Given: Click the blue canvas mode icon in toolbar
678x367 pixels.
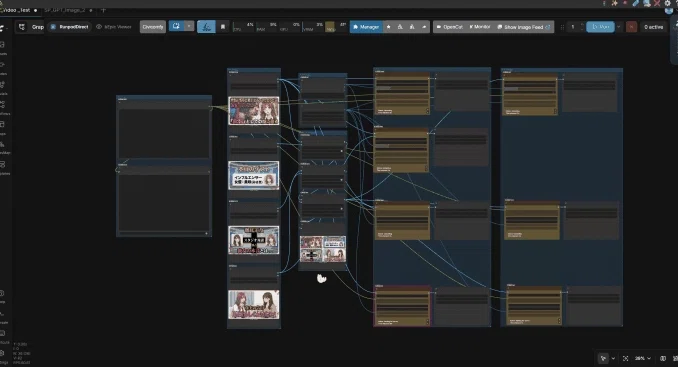Looking at the screenshot, I should pos(206,27).
